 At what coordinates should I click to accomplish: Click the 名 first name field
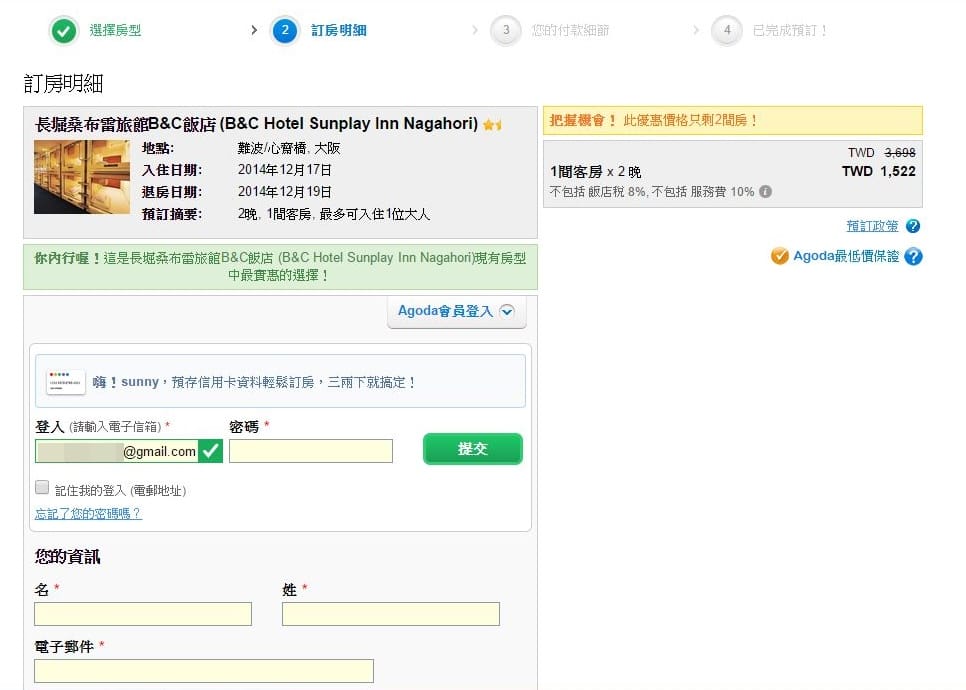[143, 614]
